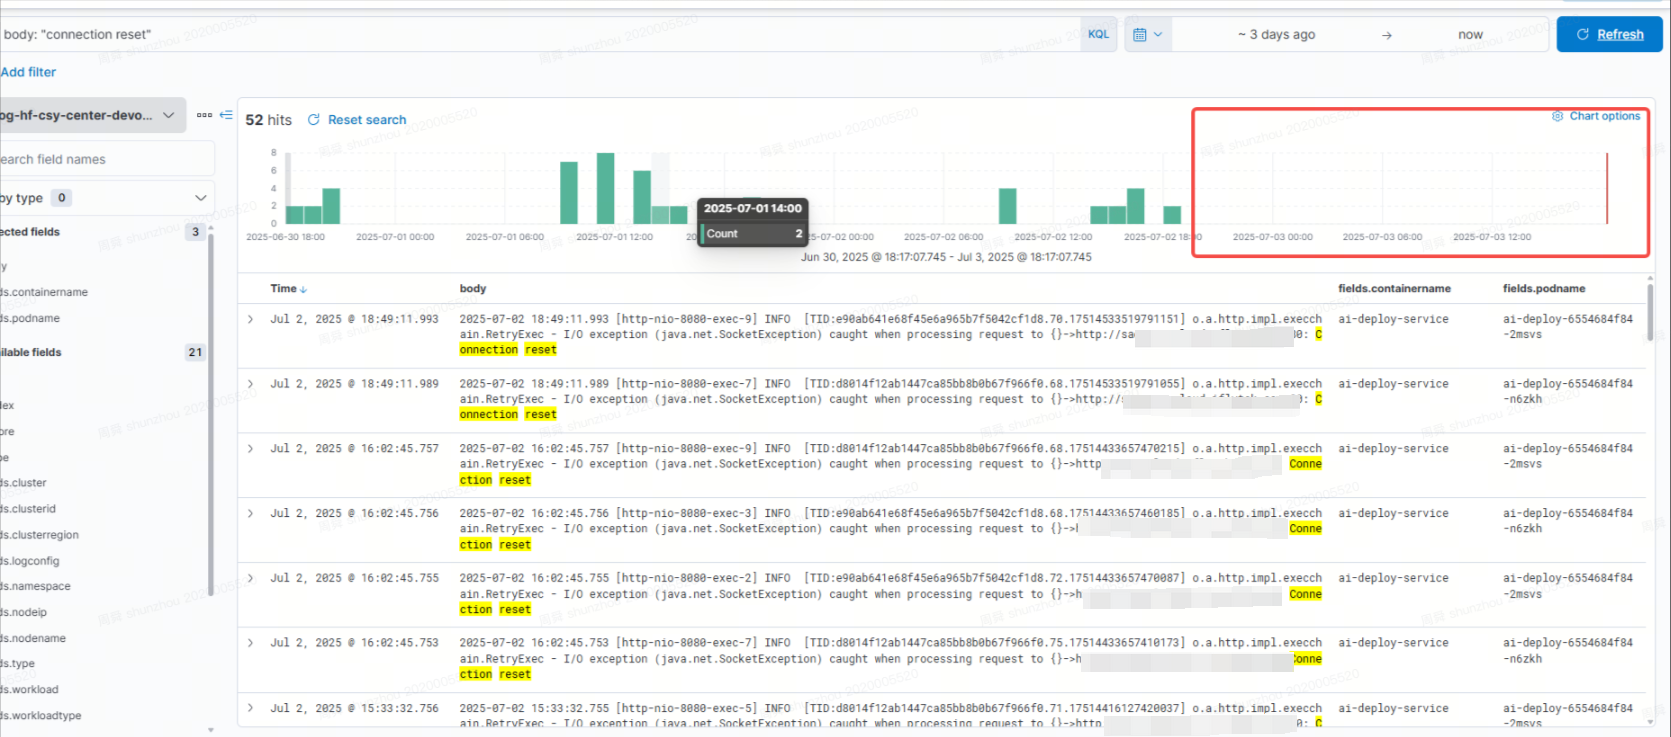Click the Refresh button
The image size is (1671, 737).
click(x=1609, y=35)
